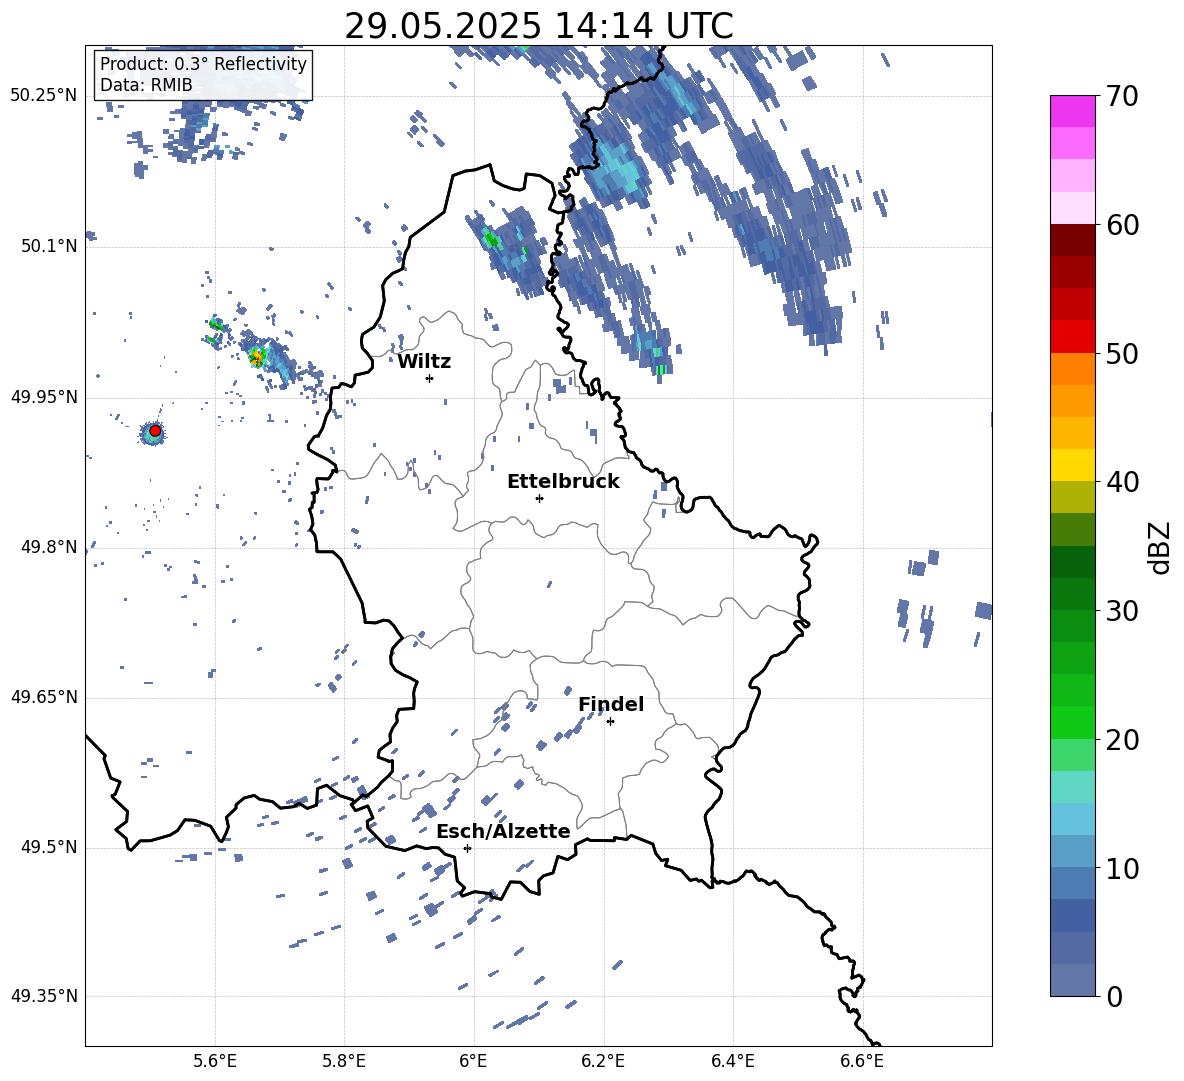Image resolution: width=1184 pixels, height=1081 pixels.
Task: Click the "Data: RMIB" label
Action: coord(146,85)
